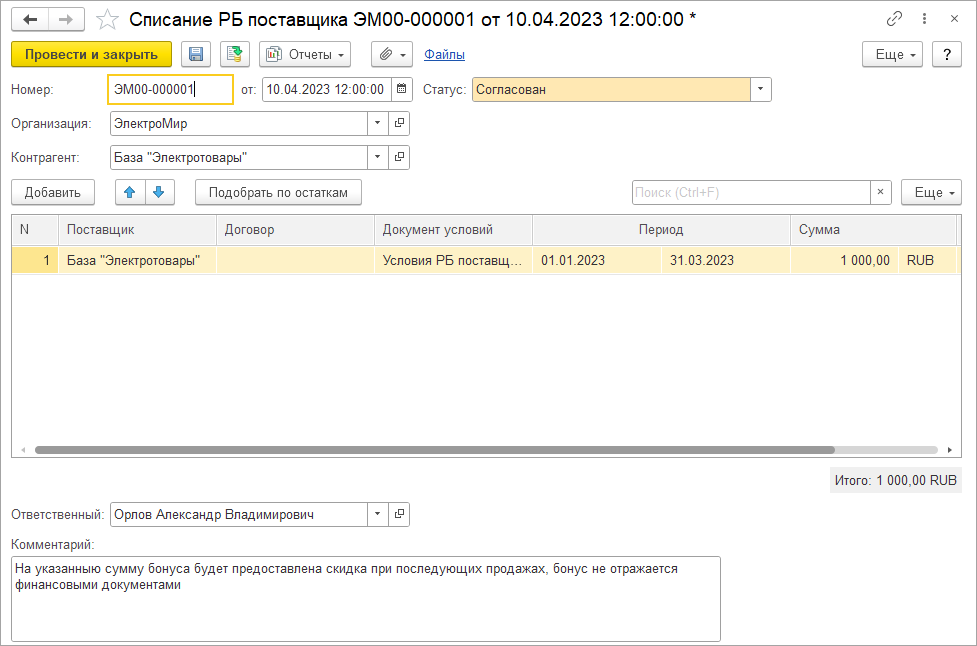Click the post document icon

coord(235,54)
